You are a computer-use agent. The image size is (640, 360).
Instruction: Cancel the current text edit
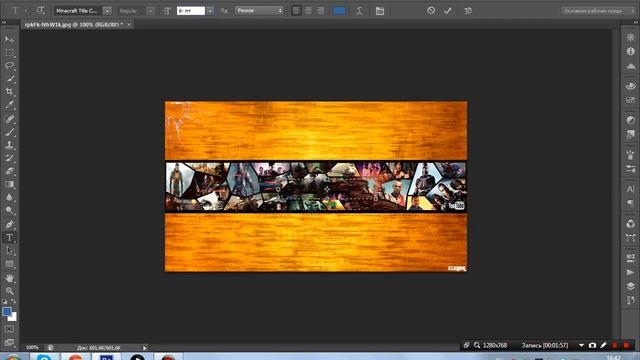[x=431, y=11]
